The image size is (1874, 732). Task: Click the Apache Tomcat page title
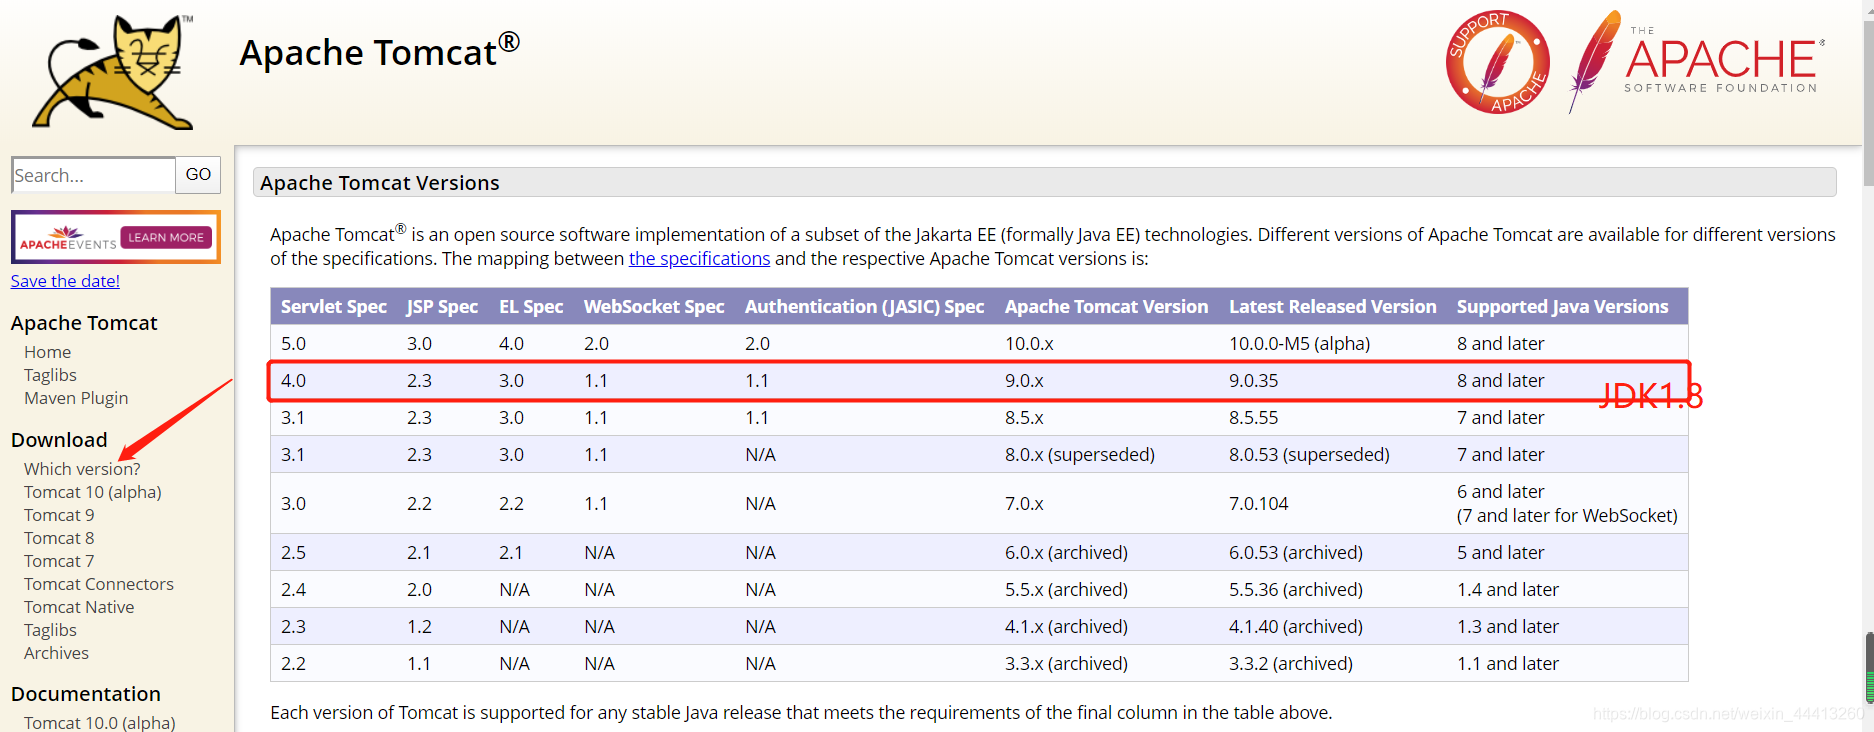click(379, 51)
